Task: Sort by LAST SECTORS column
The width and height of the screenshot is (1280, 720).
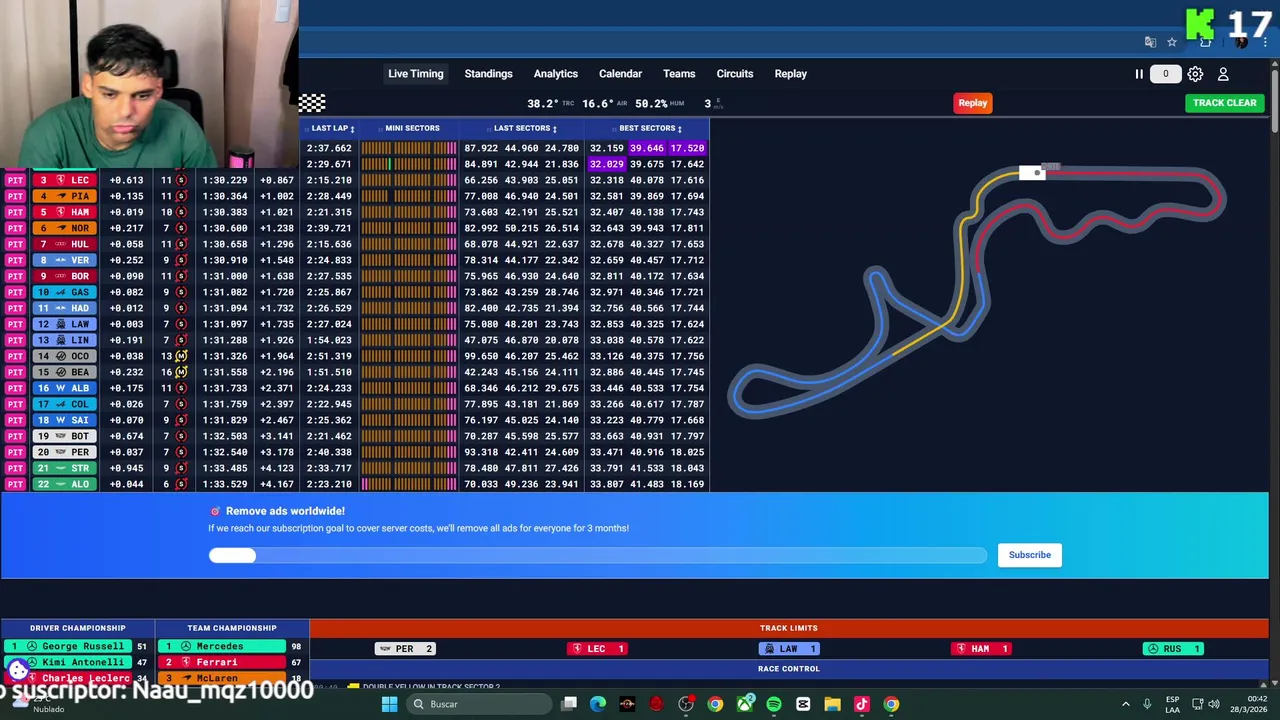Action: [525, 128]
